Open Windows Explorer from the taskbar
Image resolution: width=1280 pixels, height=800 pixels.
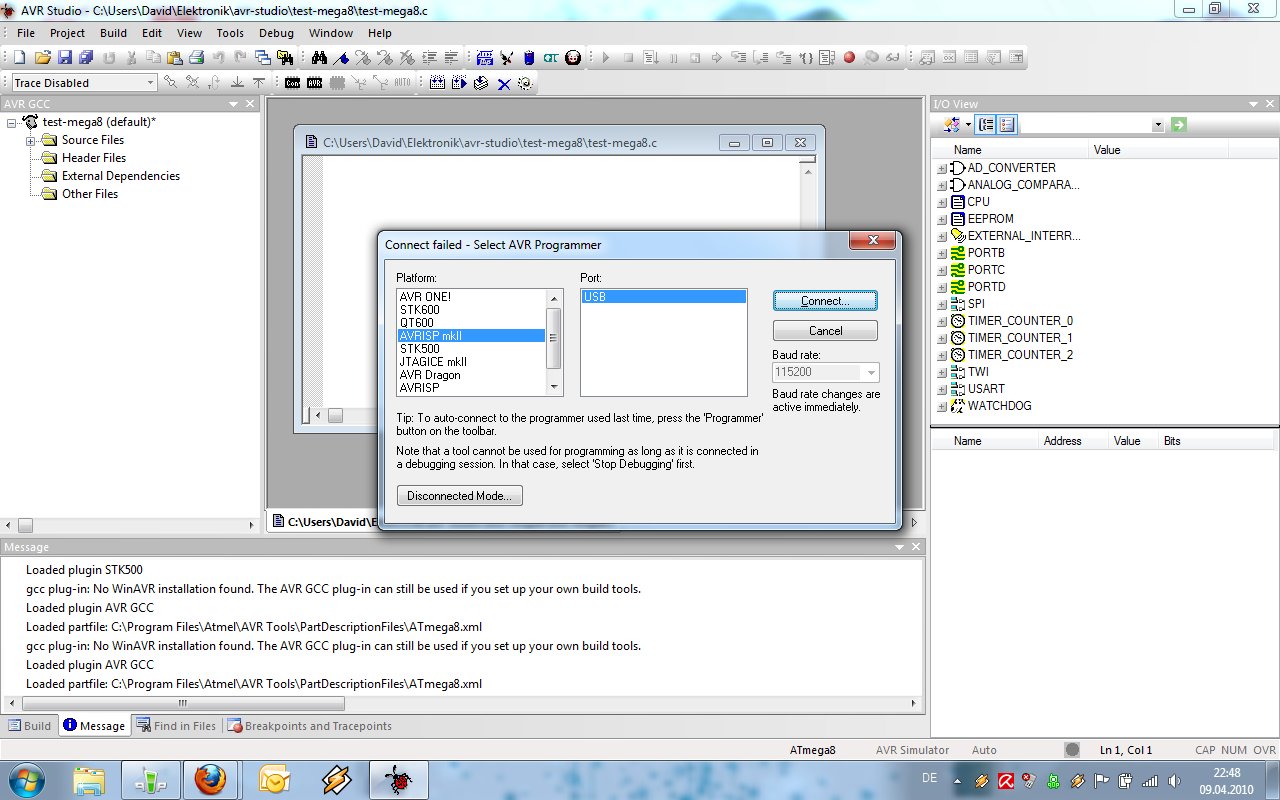pos(89,779)
